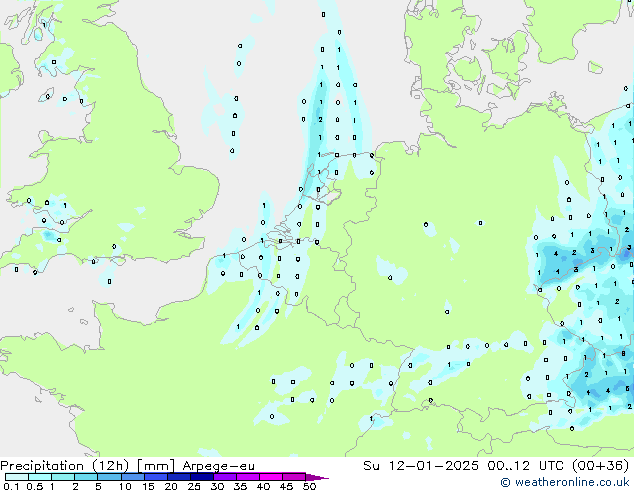Screen dimensions: 634x490
Task: Click the '15' legend value
Action: (148, 486)
